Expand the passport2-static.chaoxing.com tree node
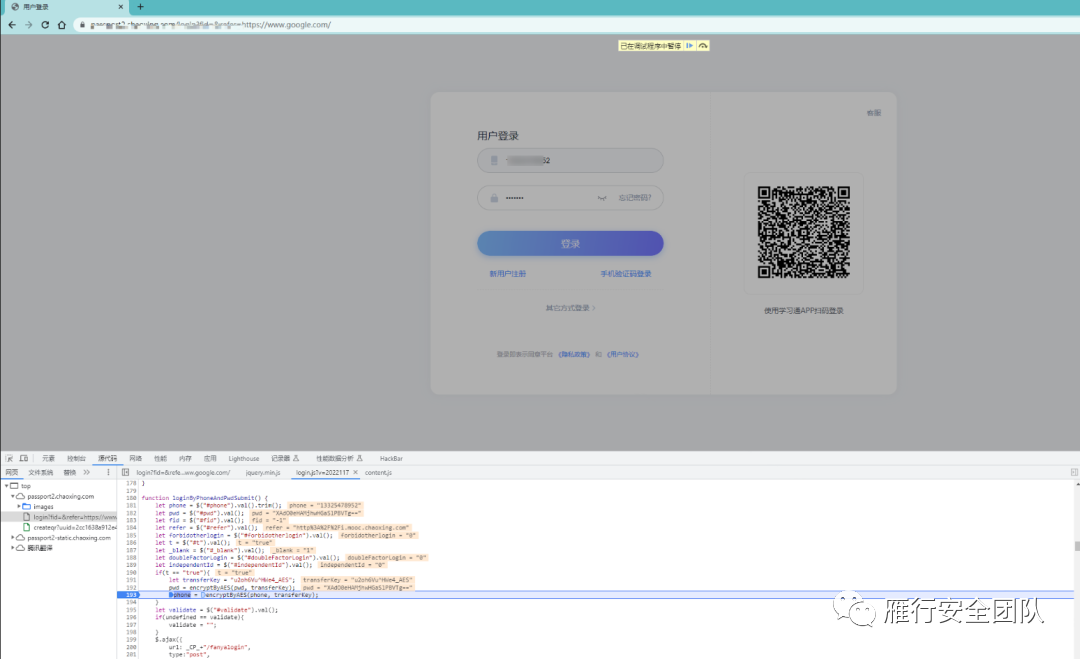Viewport: 1080px width, 659px height. pyautogui.click(x=12, y=537)
